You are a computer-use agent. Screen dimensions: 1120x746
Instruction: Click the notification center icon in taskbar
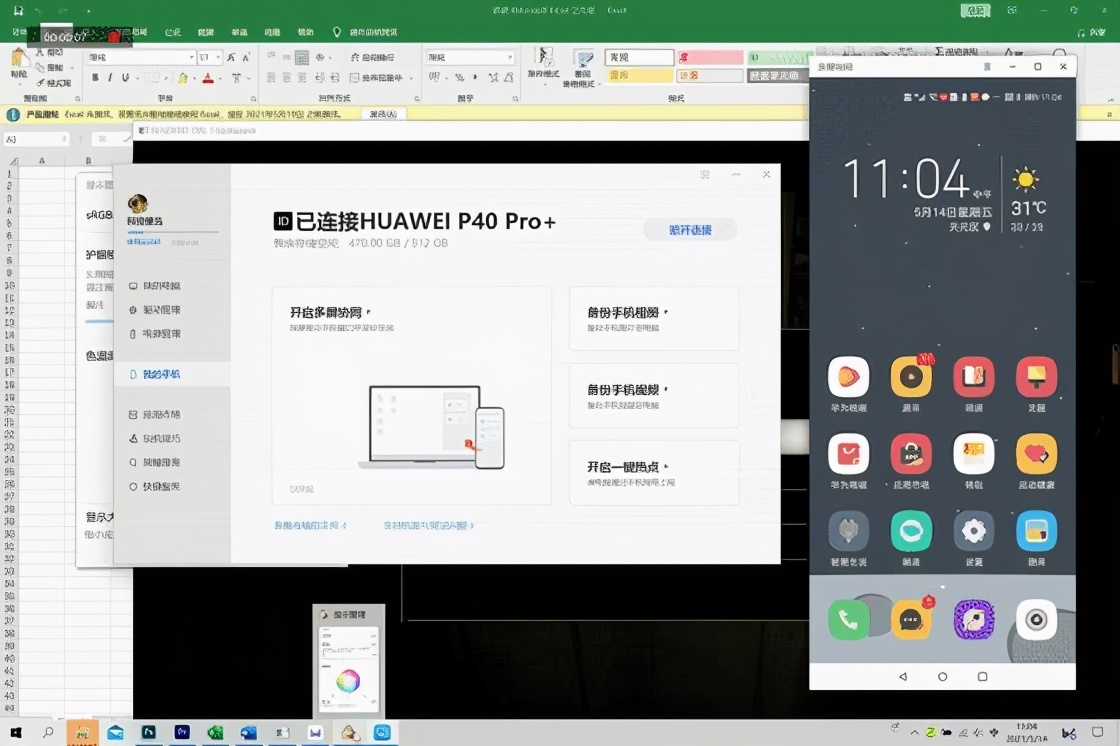[x=1097, y=732]
